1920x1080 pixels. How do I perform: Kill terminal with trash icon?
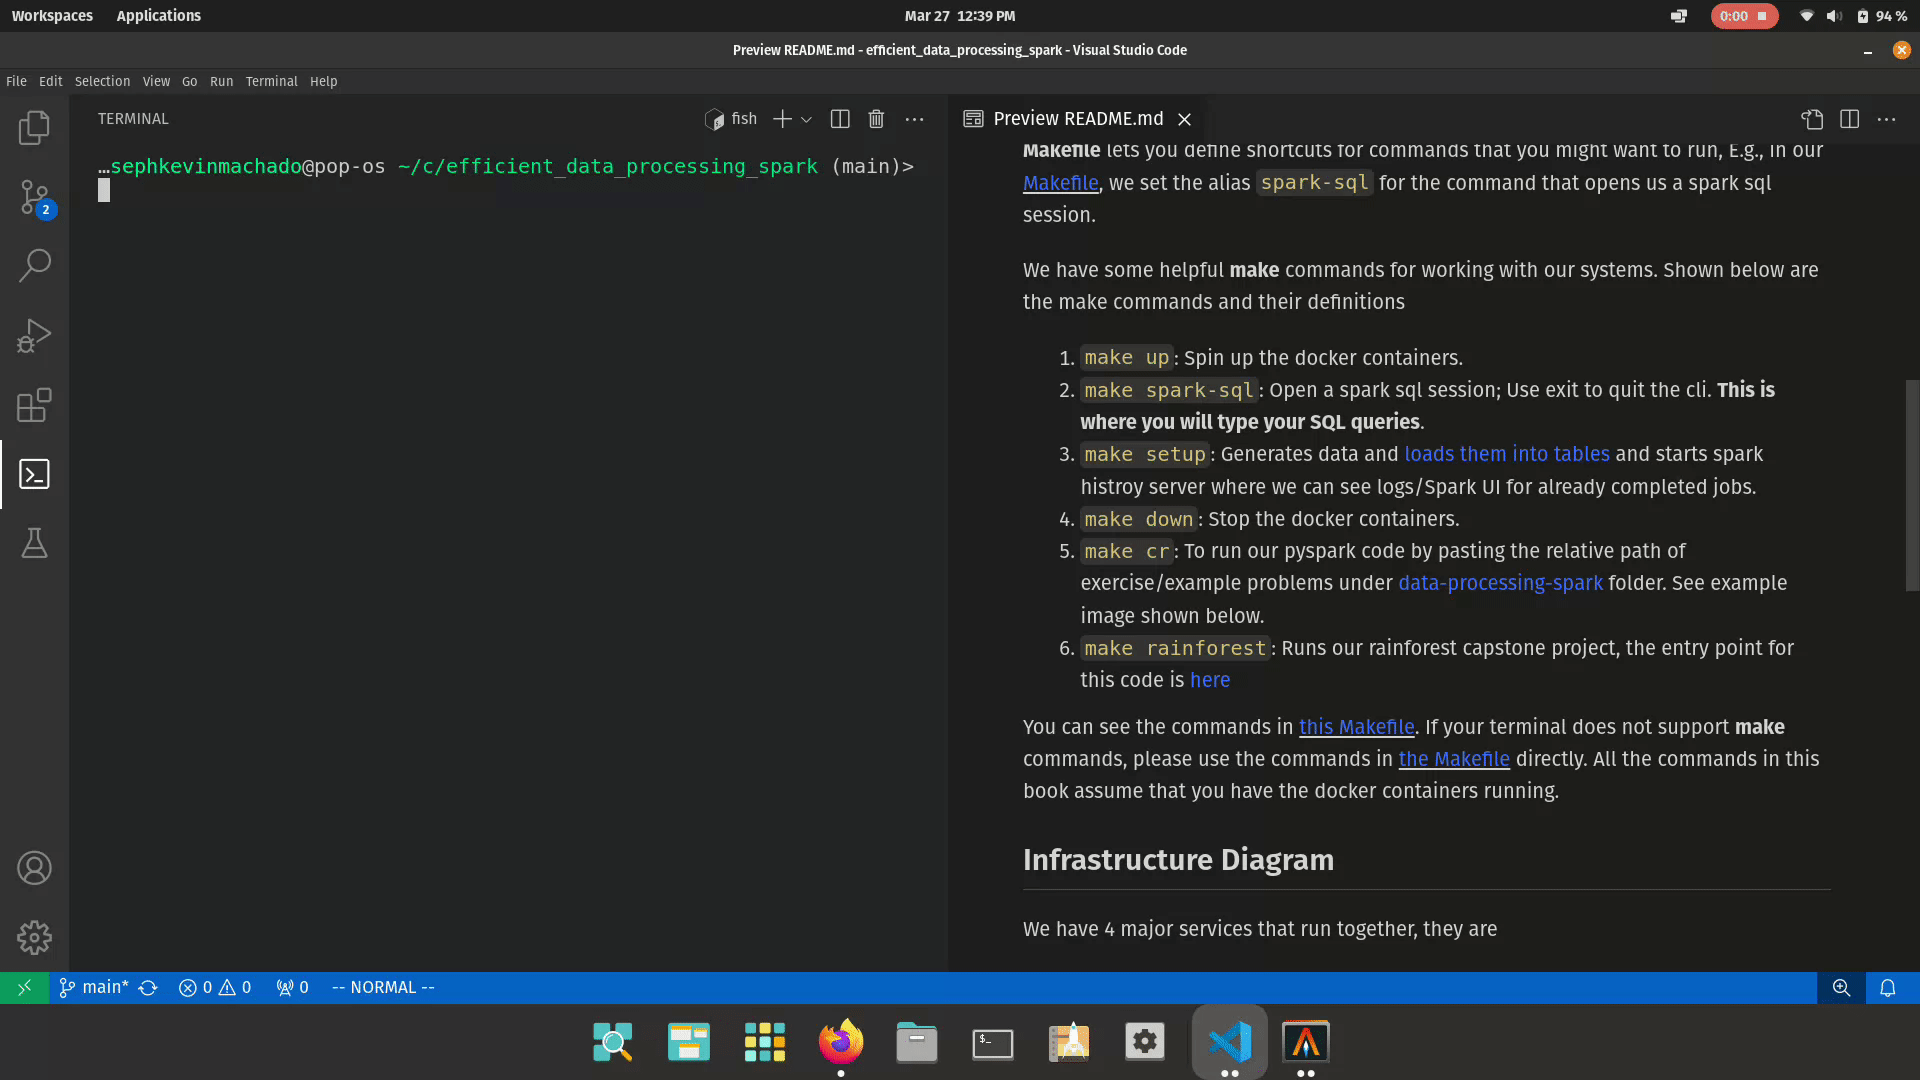pos(876,119)
